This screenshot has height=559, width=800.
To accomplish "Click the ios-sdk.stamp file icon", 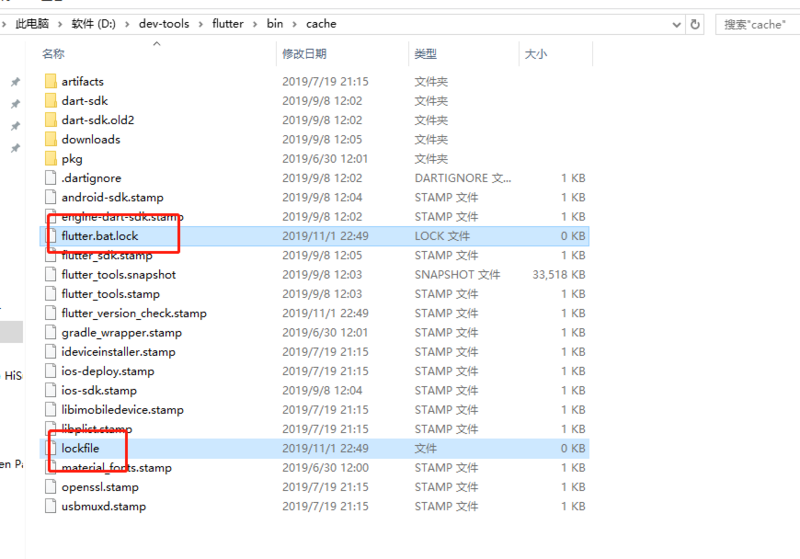I will (51, 390).
